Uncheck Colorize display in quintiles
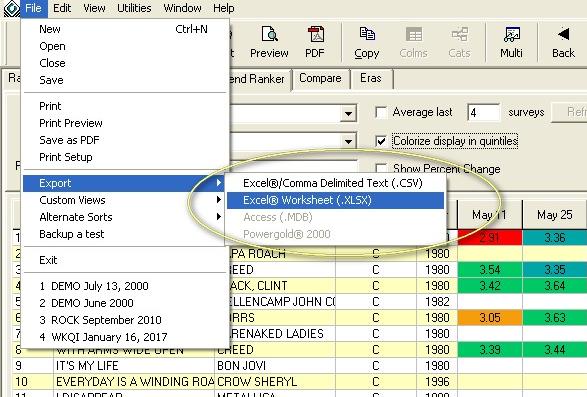 point(381,141)
